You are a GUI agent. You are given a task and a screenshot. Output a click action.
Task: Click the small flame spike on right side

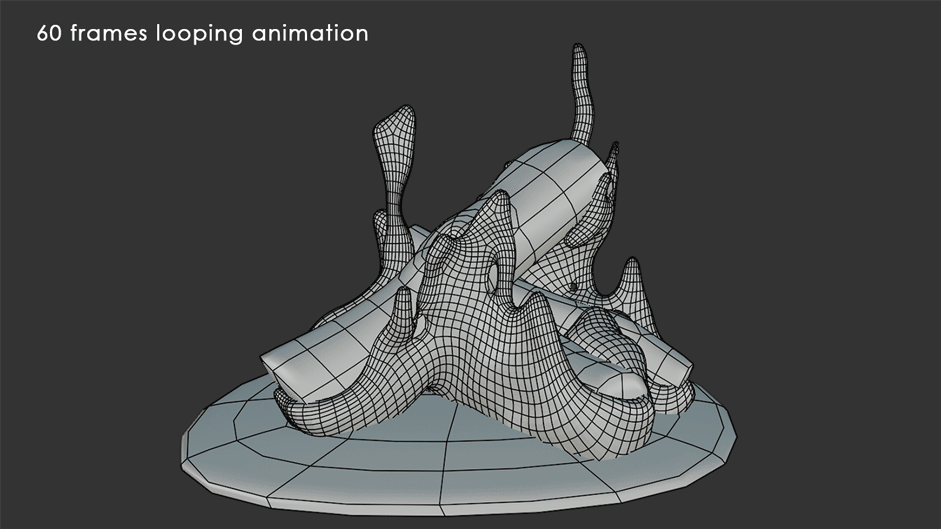633,285
